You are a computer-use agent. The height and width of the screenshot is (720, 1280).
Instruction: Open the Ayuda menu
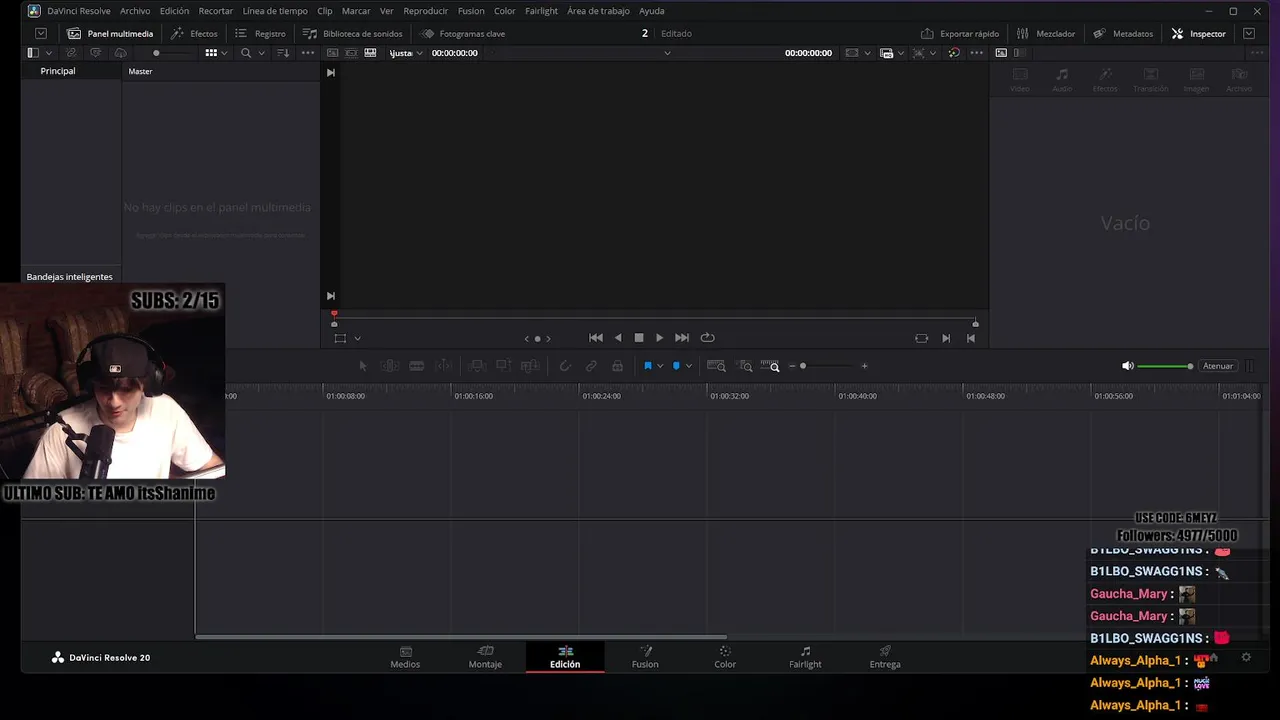coord(651,11)
